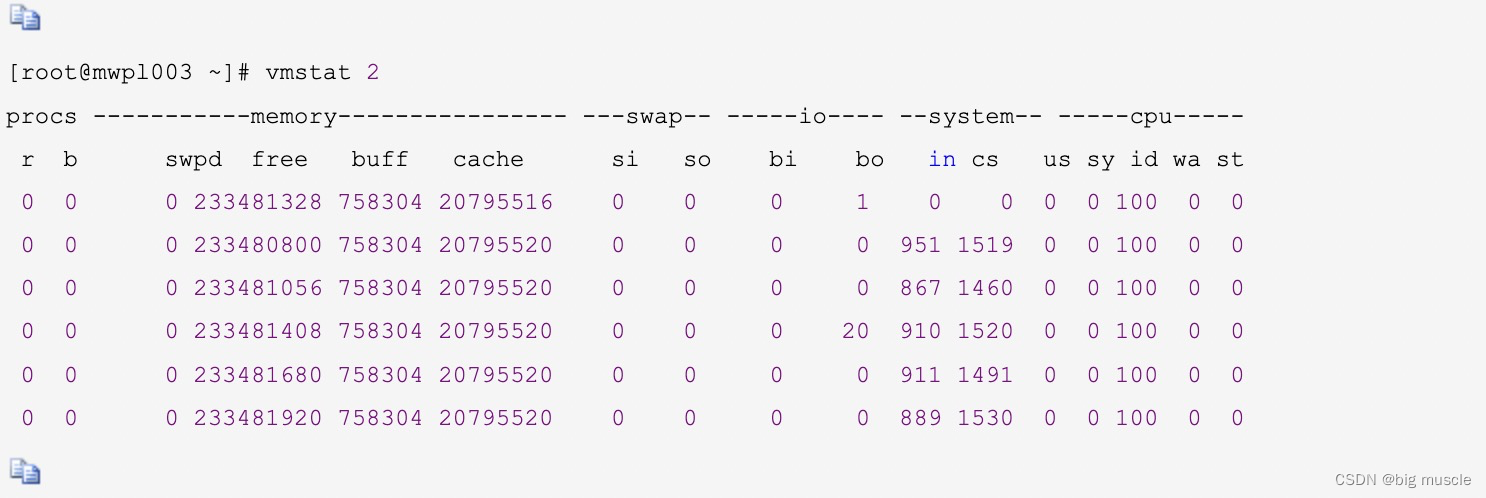
Task: Select the "vmstat" command word
Action: tap(309, 74)
